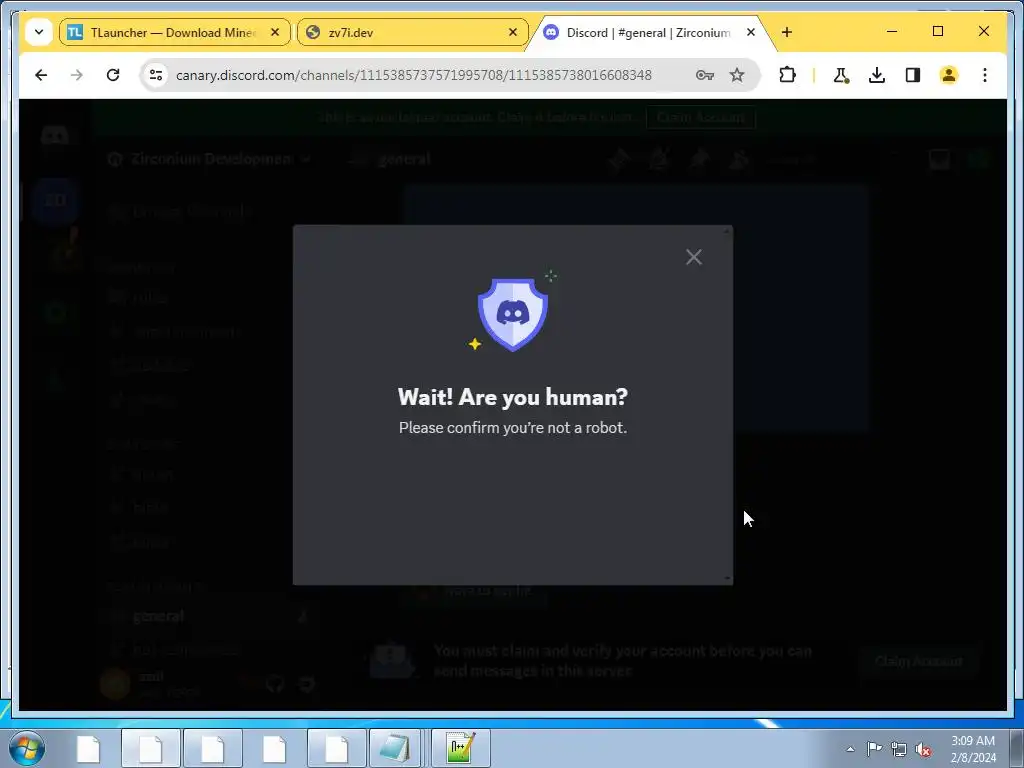1024x768 pixels.
Task: Click the Discord shield logo
Action: (x=513, y=315)
